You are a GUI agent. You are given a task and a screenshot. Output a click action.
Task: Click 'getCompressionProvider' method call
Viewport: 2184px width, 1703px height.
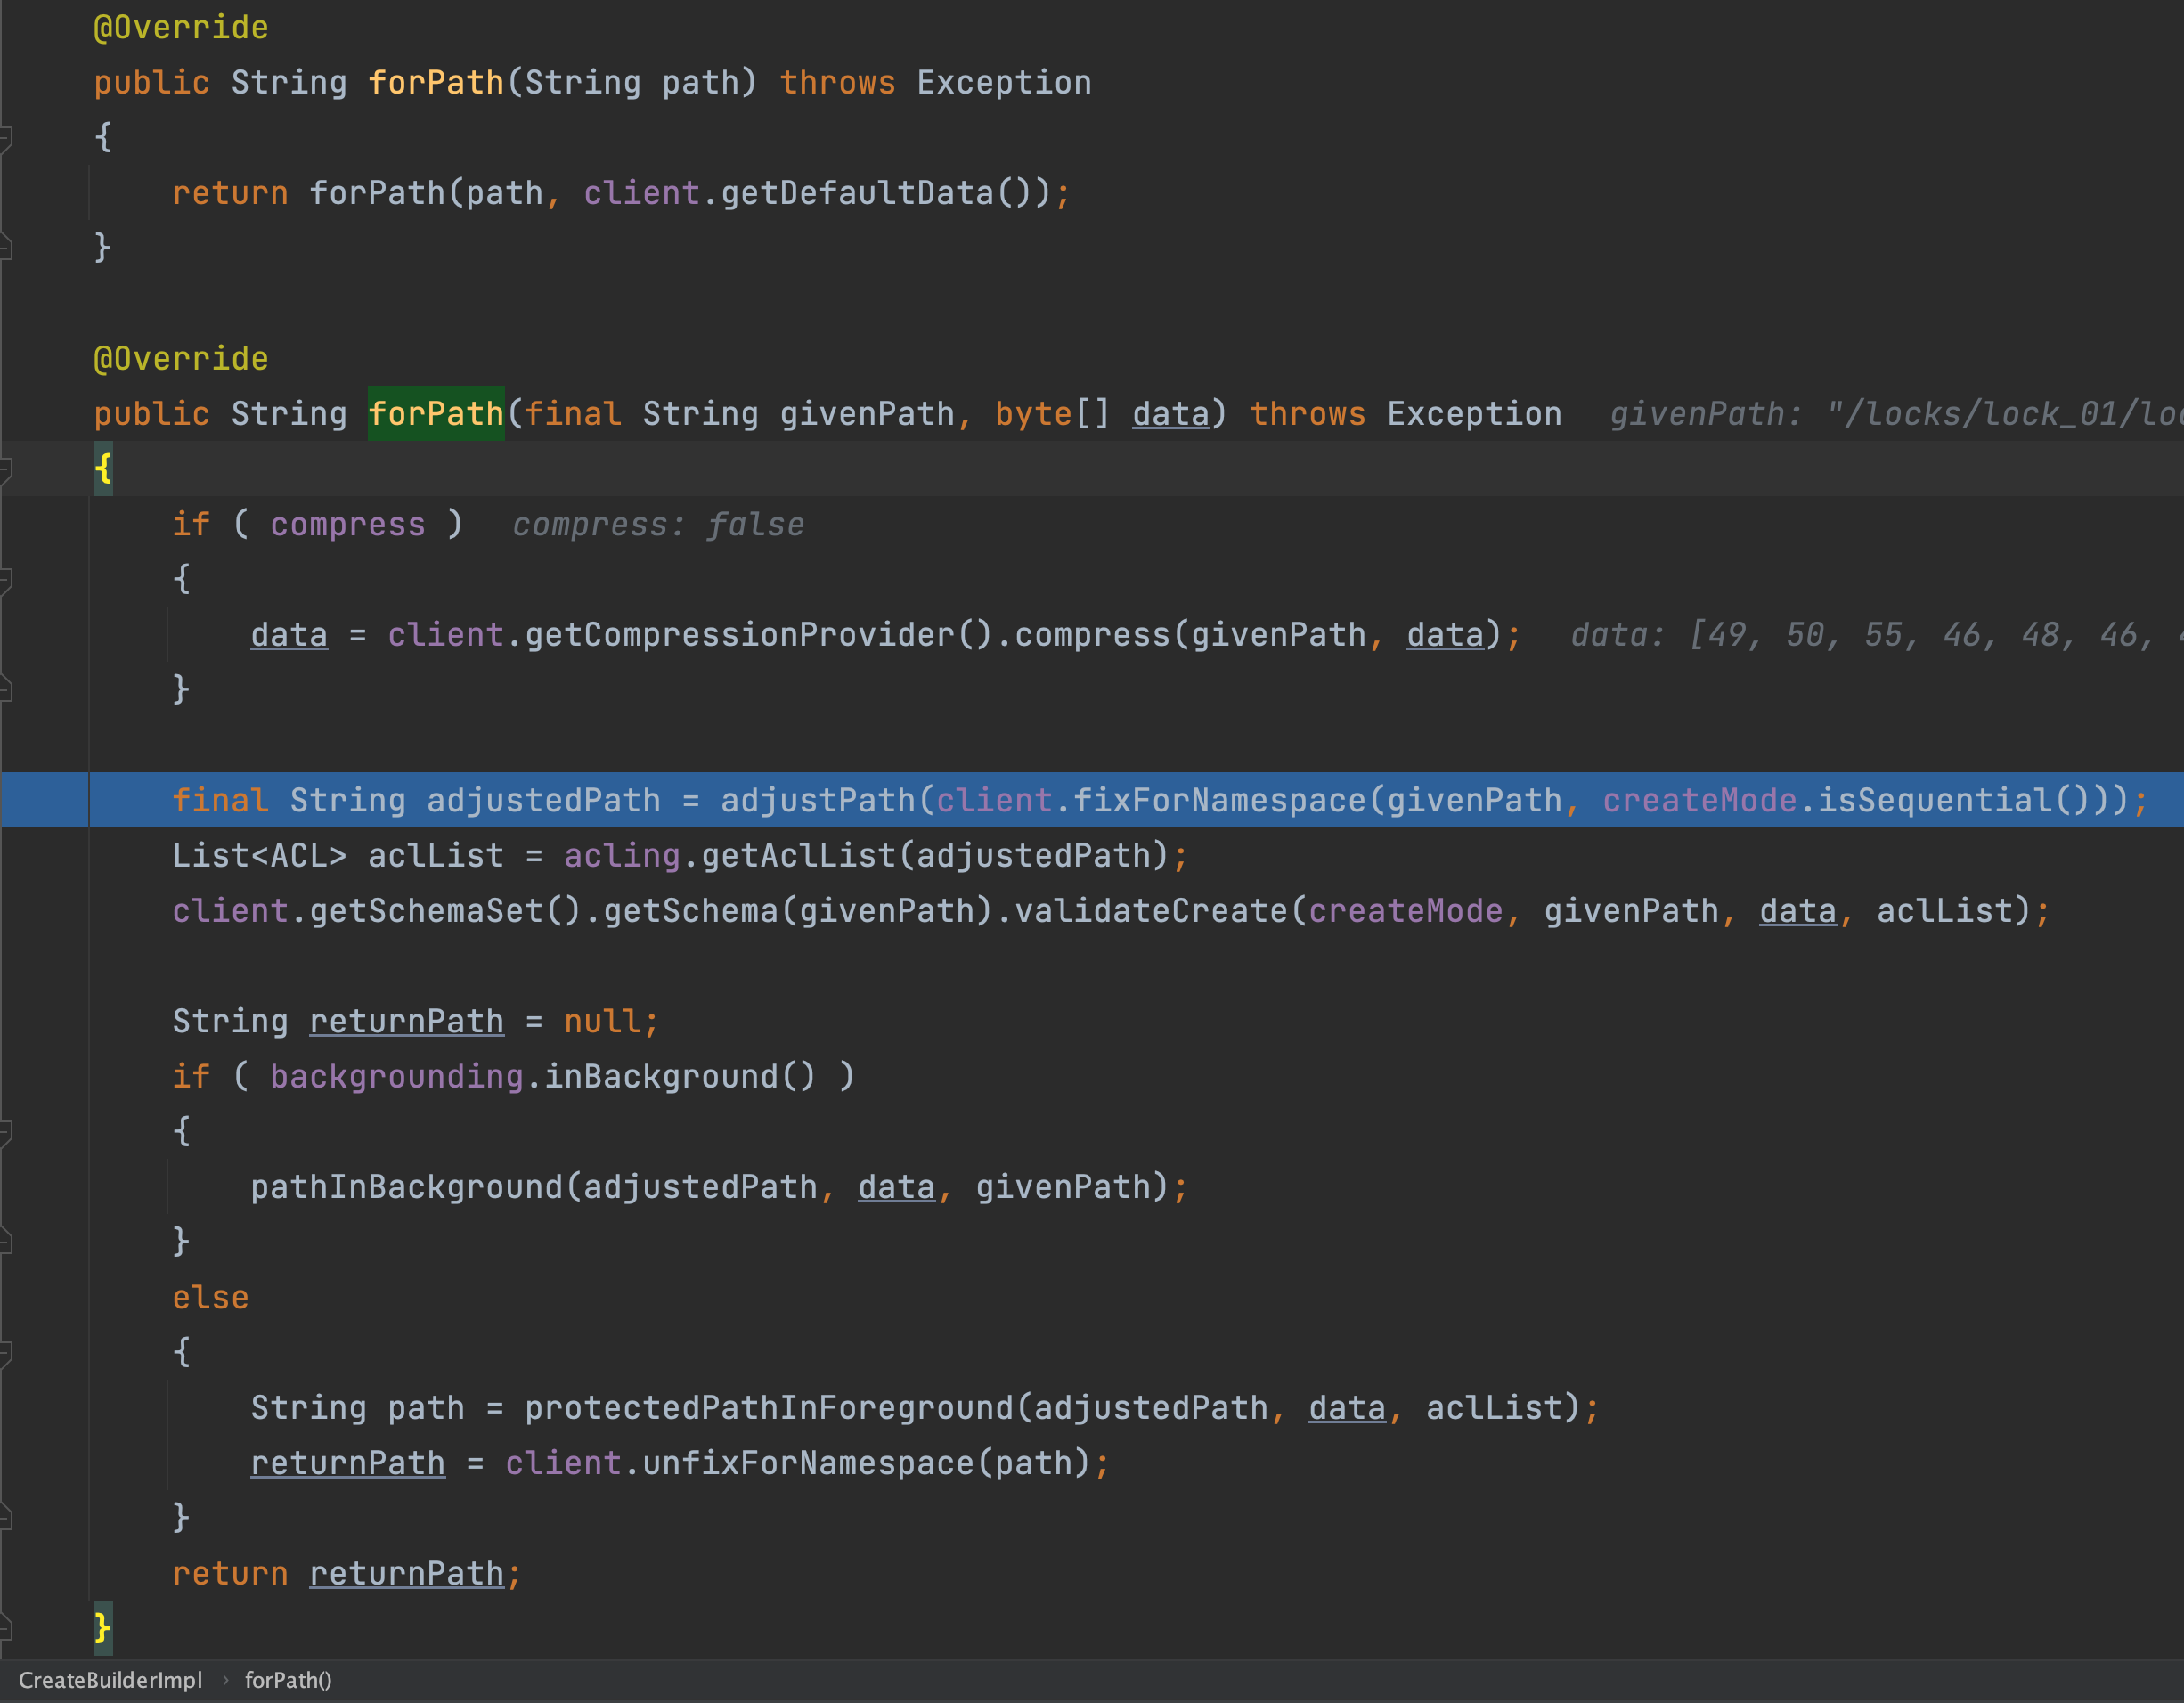740,635
